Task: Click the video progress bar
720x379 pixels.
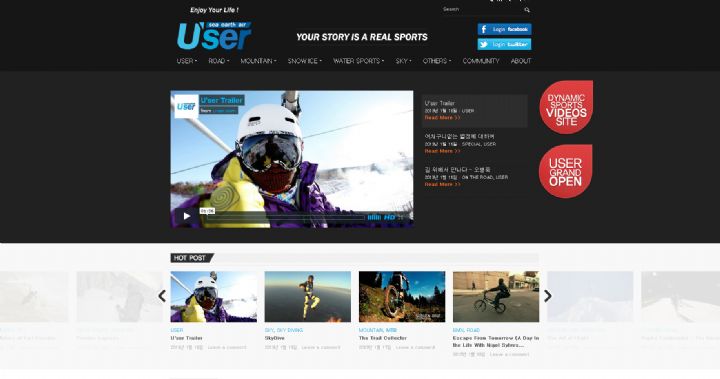Action: (x=285, y=217)
